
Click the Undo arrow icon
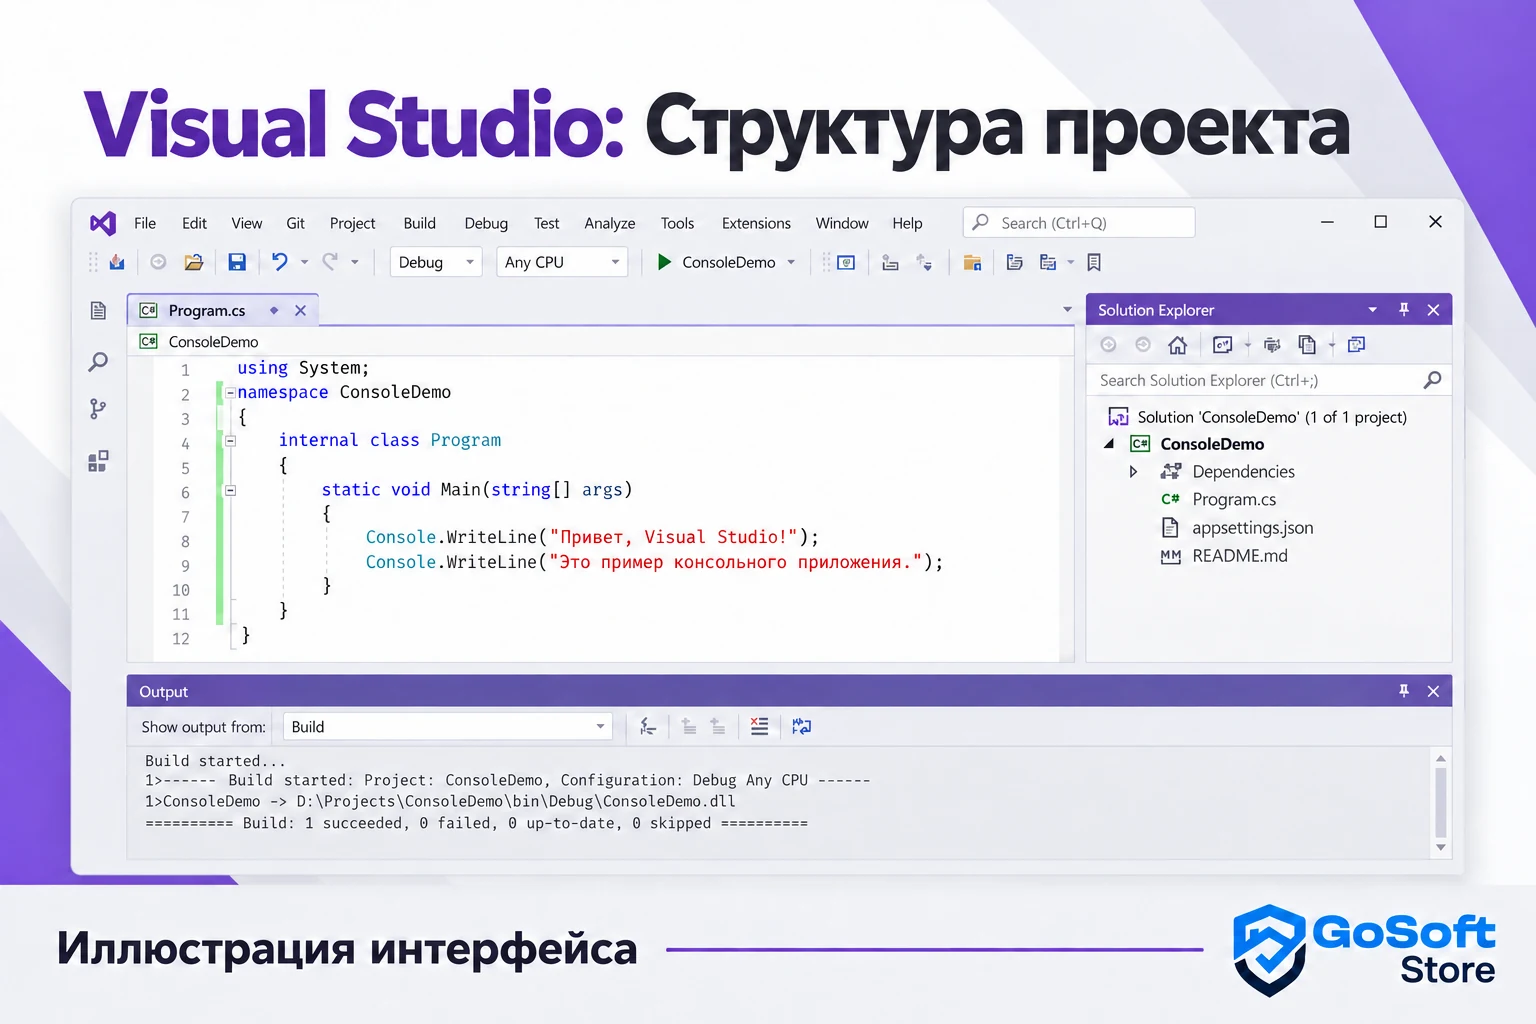(280, 262)
